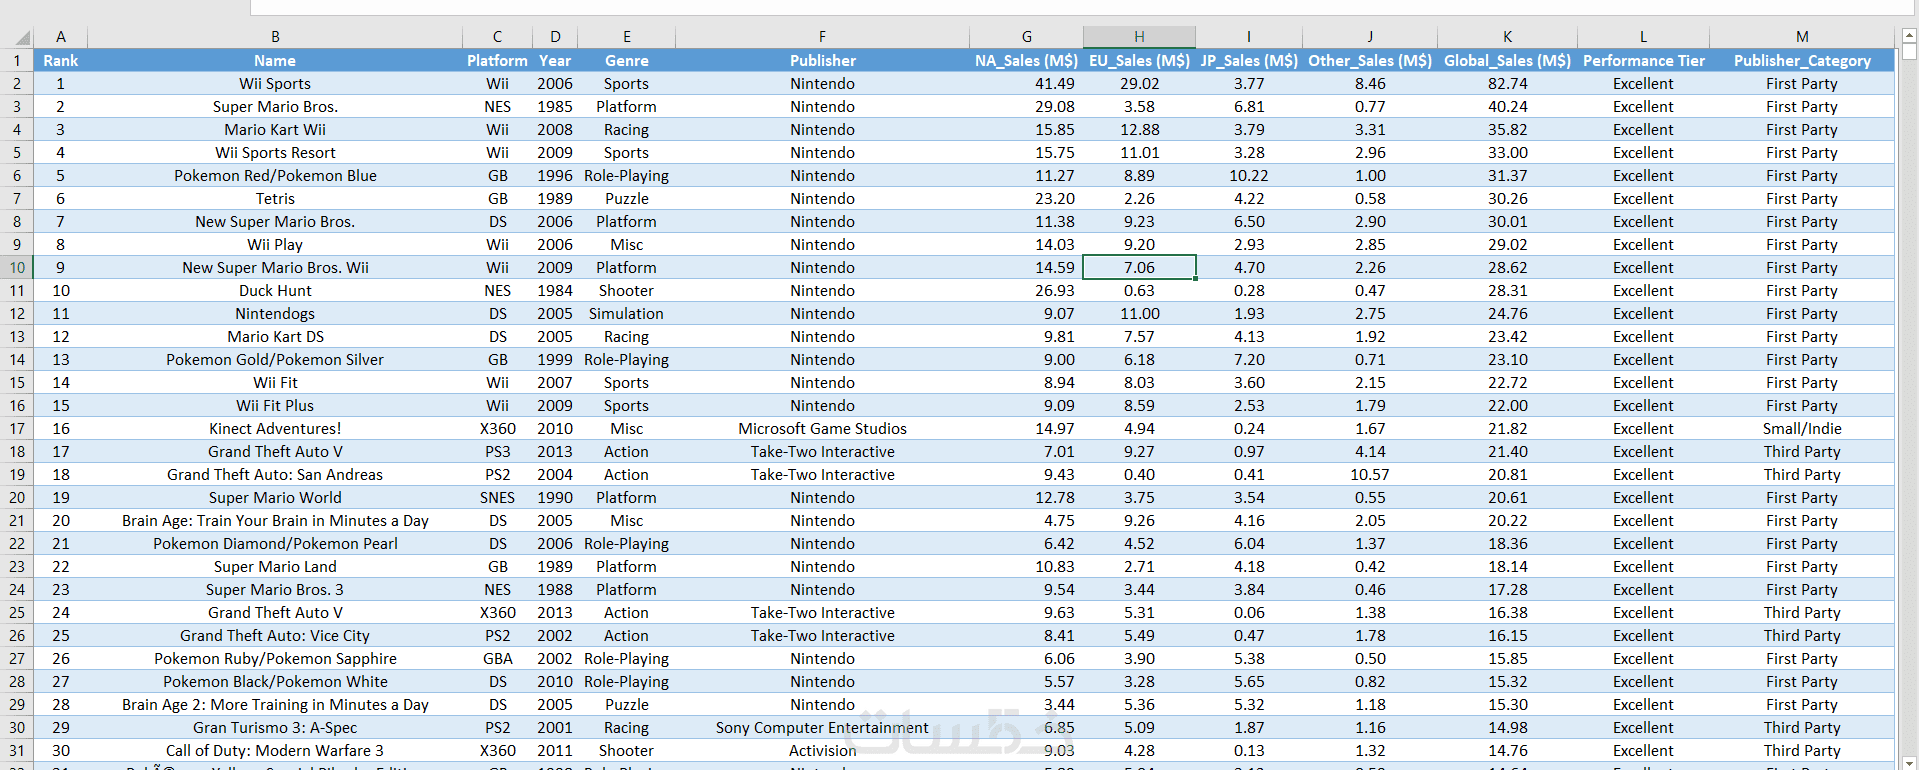Select the Call of Duty: Modern Warfare 3 cell
The height and width of the screenshot is (770, 1919).
pyautogui.click(x=275, y=751)
